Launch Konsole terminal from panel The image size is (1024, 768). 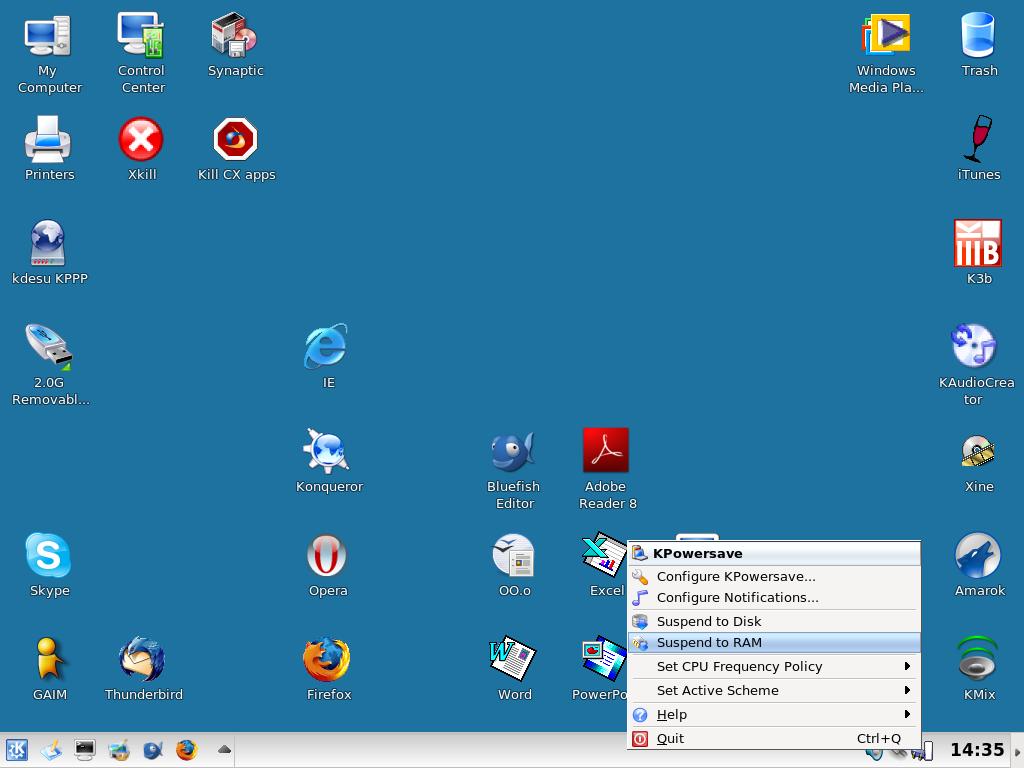pyautogui.click(x=85, y=750)
